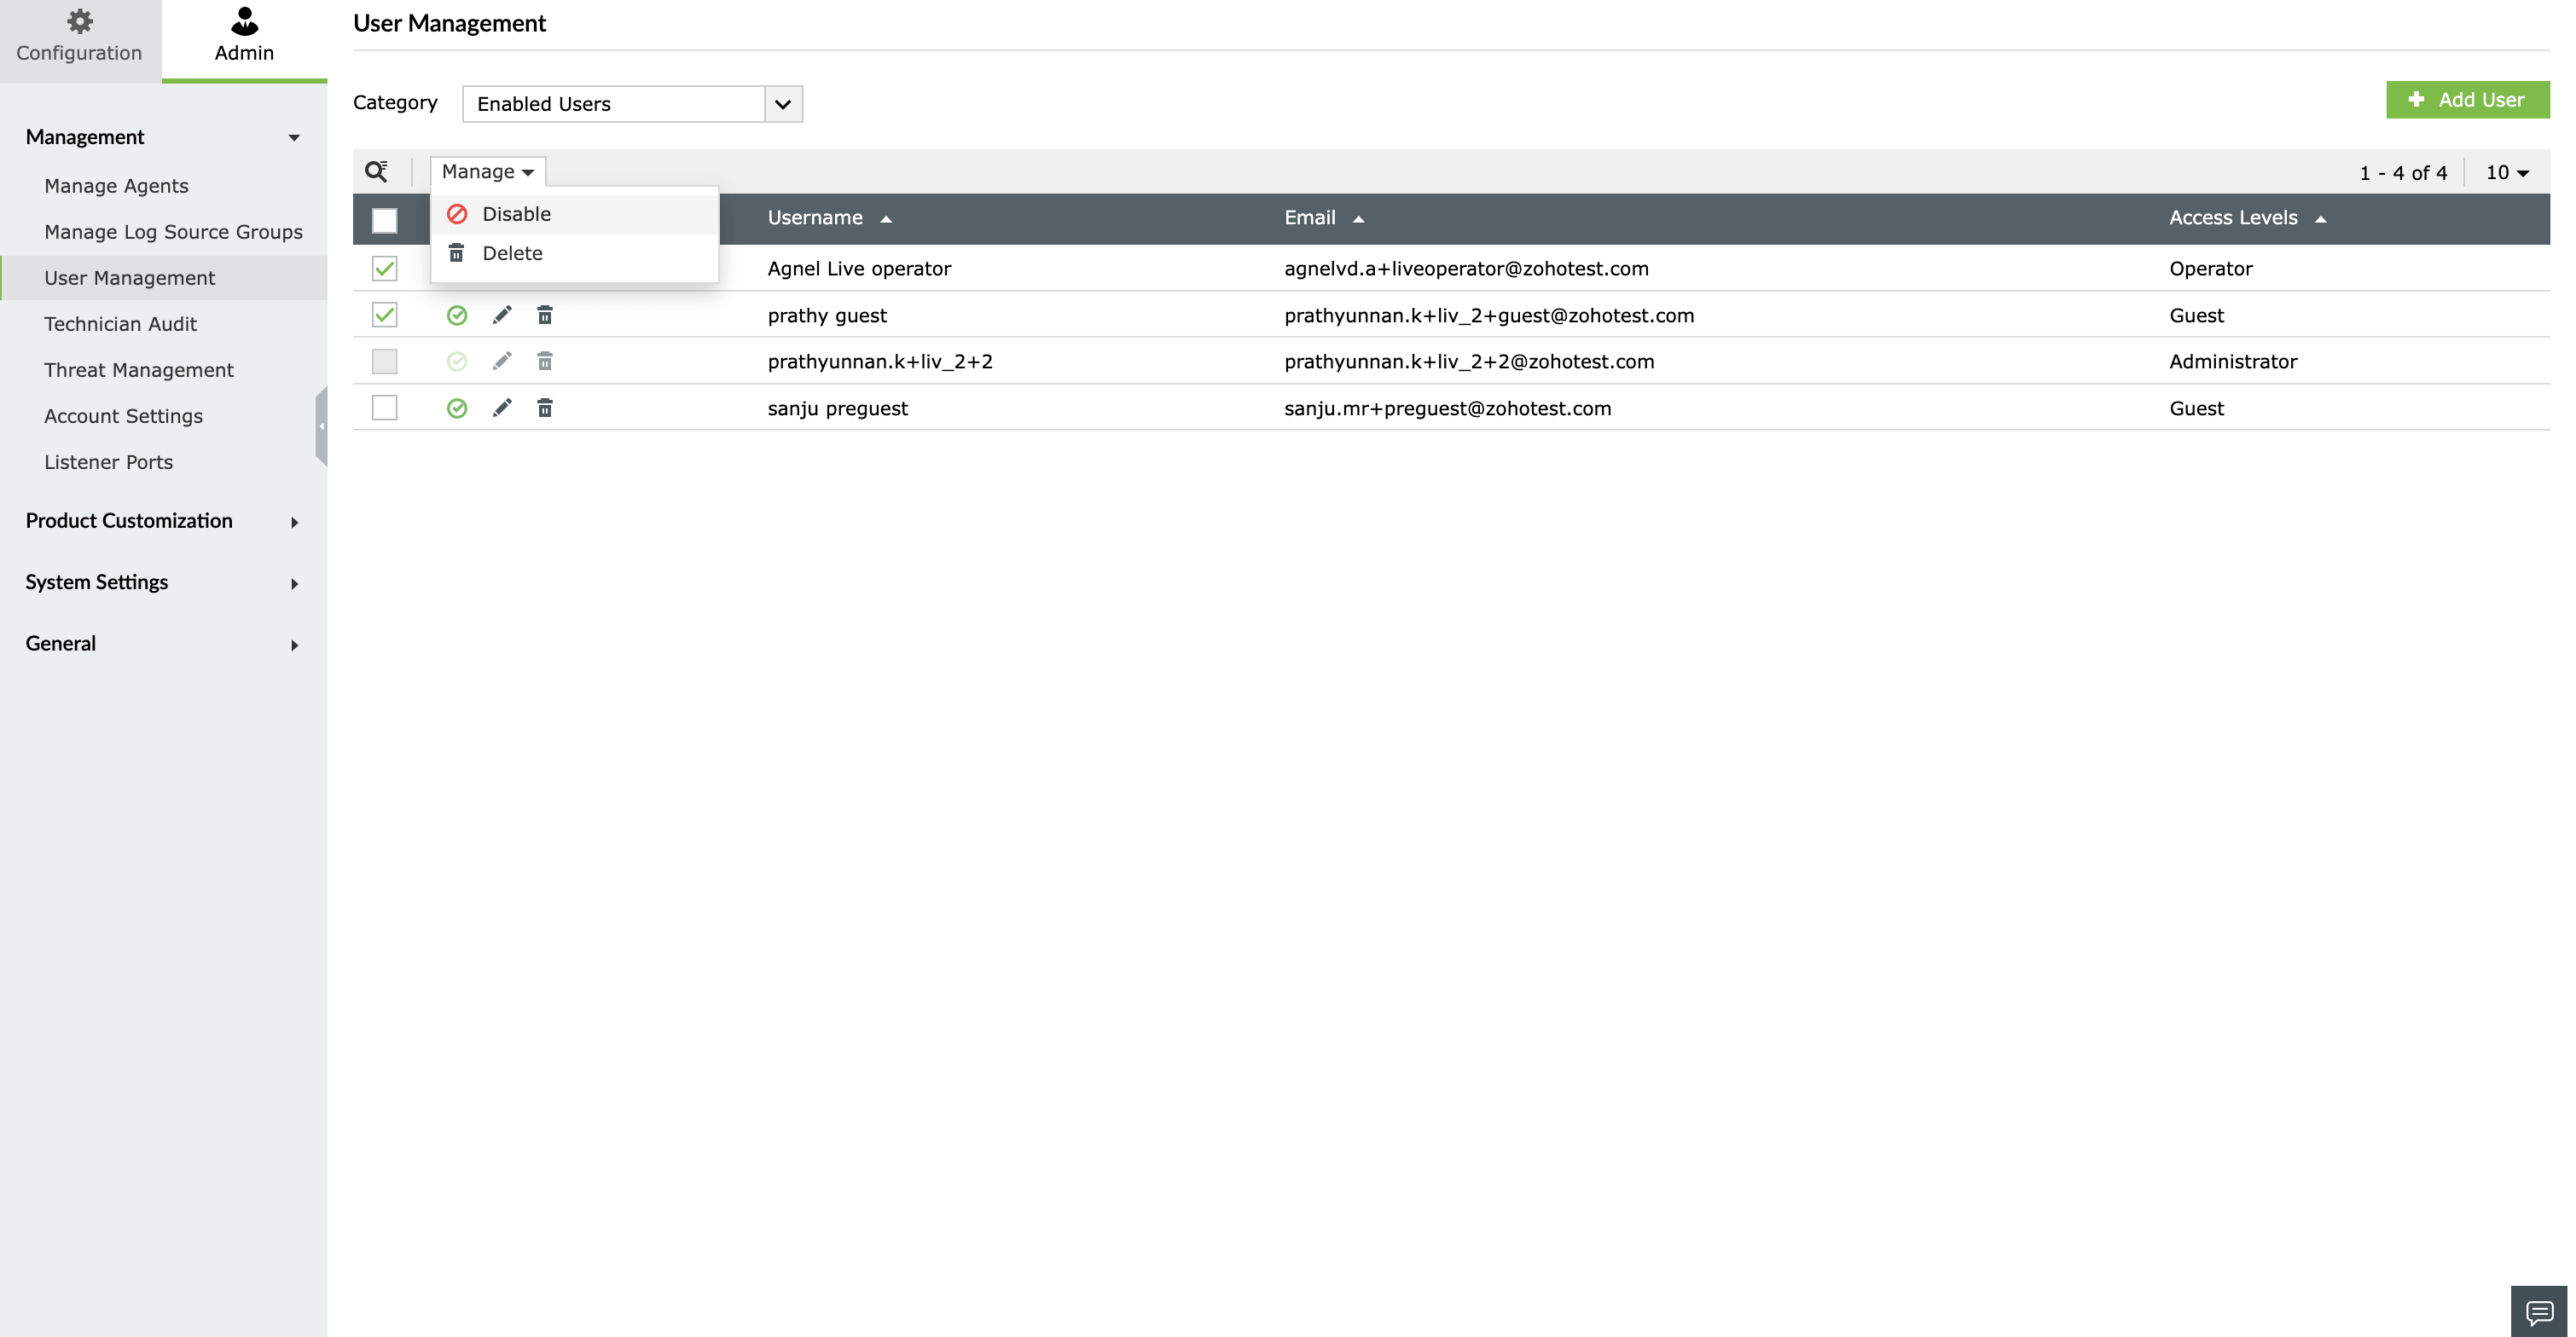Select Delete from Manage menu

coord(512,253)
